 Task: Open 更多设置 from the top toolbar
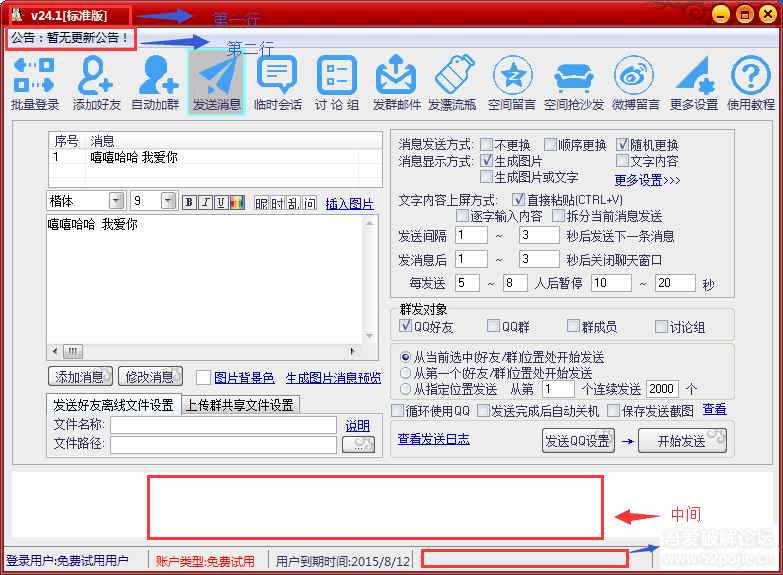coord(694,82)
